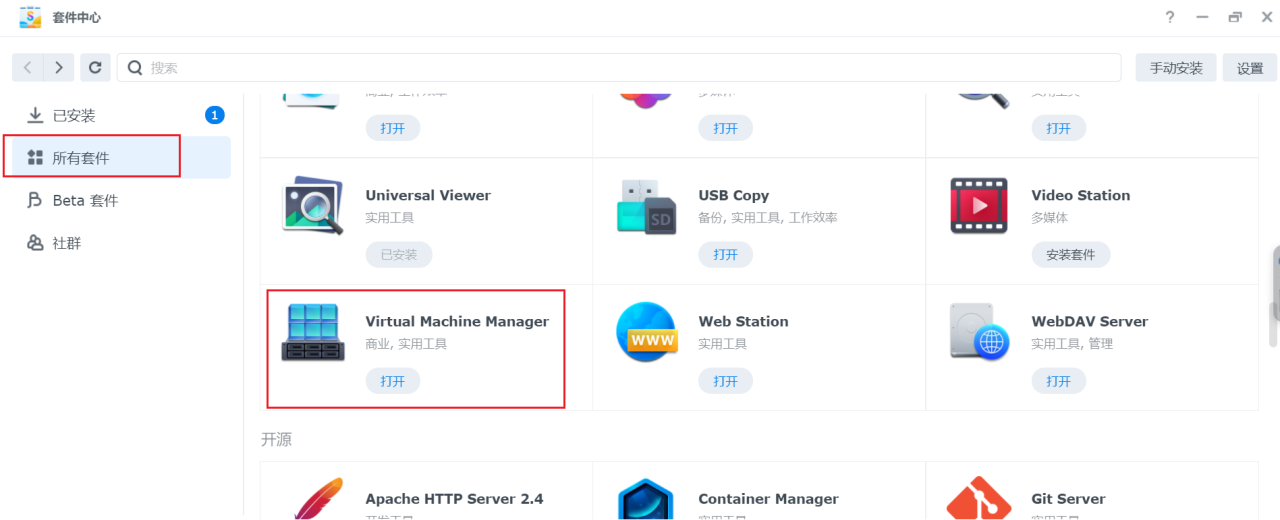The image size is (1280, 520).
Task: Click the Virtual Machine Manager icon
Action: (x=313, y=333)
